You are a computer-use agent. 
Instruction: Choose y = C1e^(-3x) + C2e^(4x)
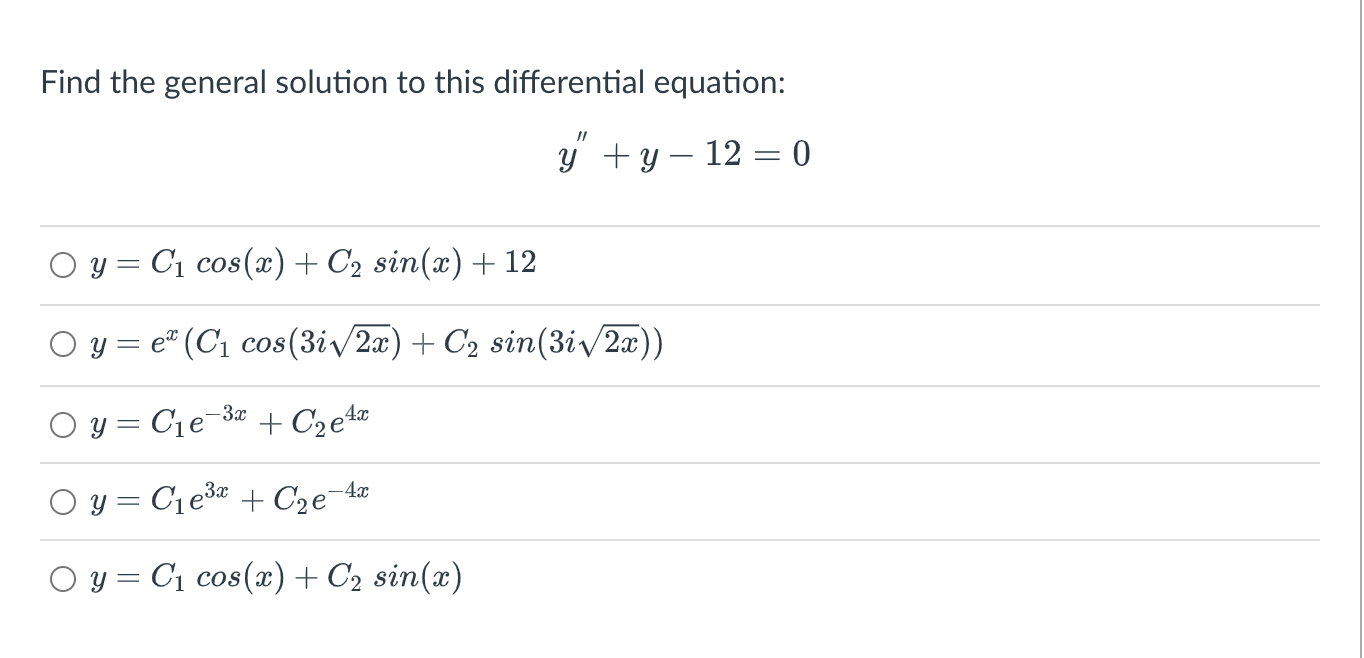(228, 422)
